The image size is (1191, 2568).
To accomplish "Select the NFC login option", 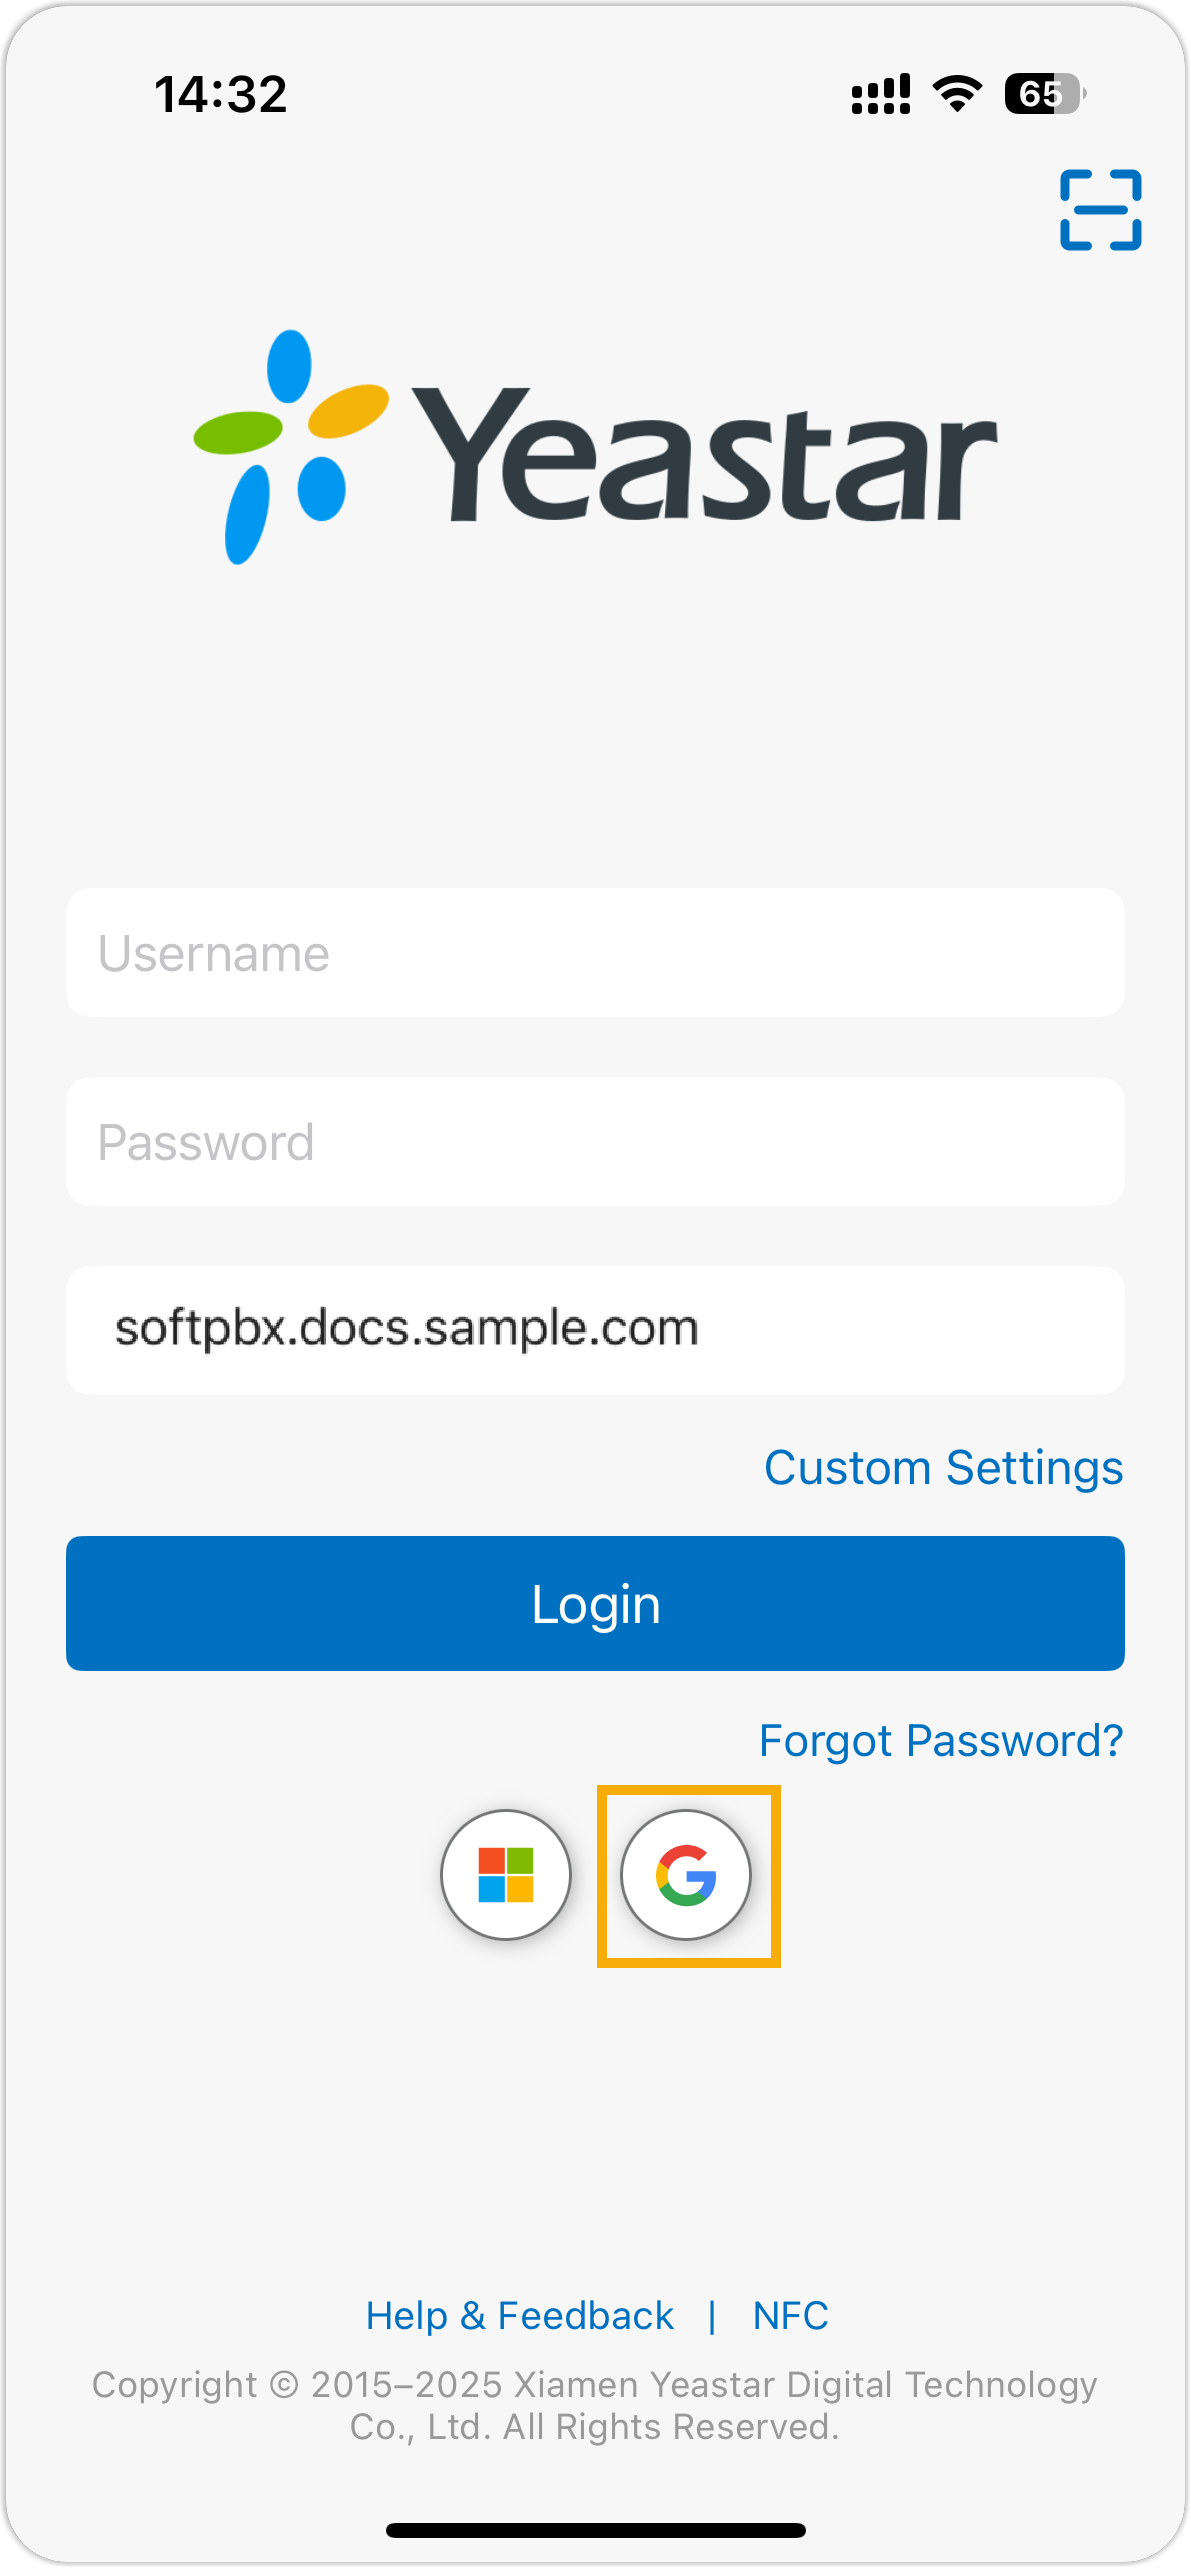I will (x=790, y=2316).
